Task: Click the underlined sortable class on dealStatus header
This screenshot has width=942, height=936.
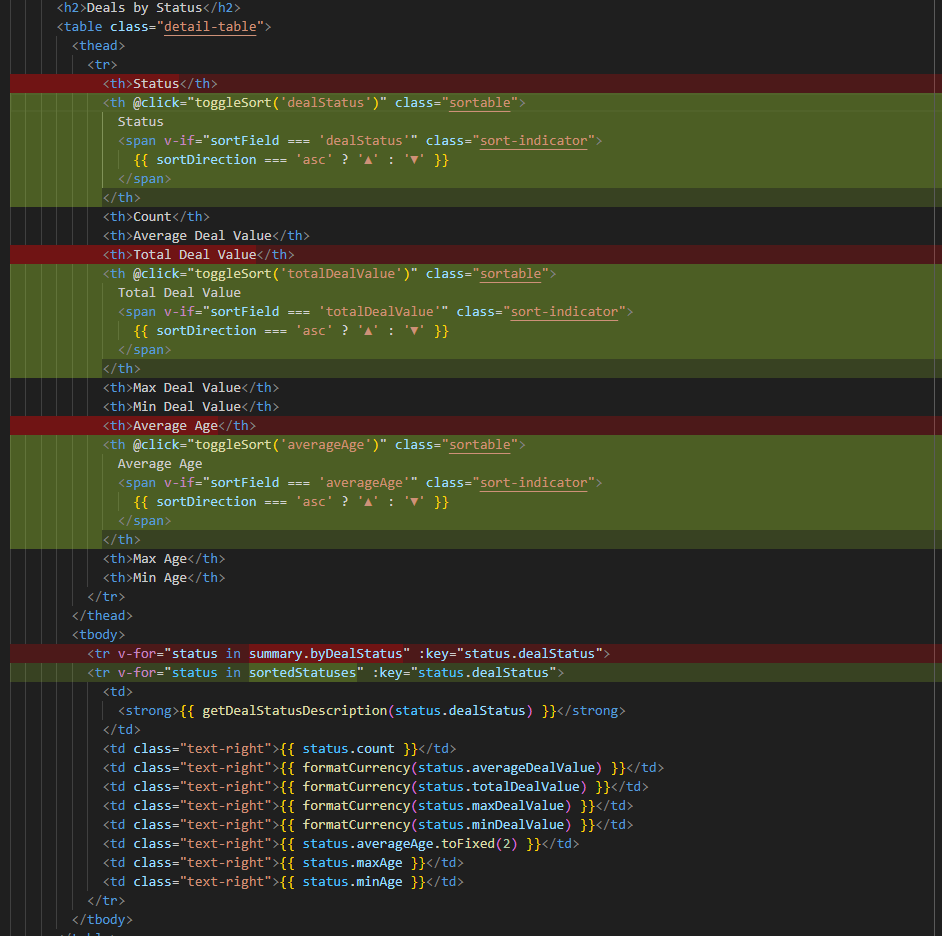Action: pyautogui.click(x=478, y=102)
